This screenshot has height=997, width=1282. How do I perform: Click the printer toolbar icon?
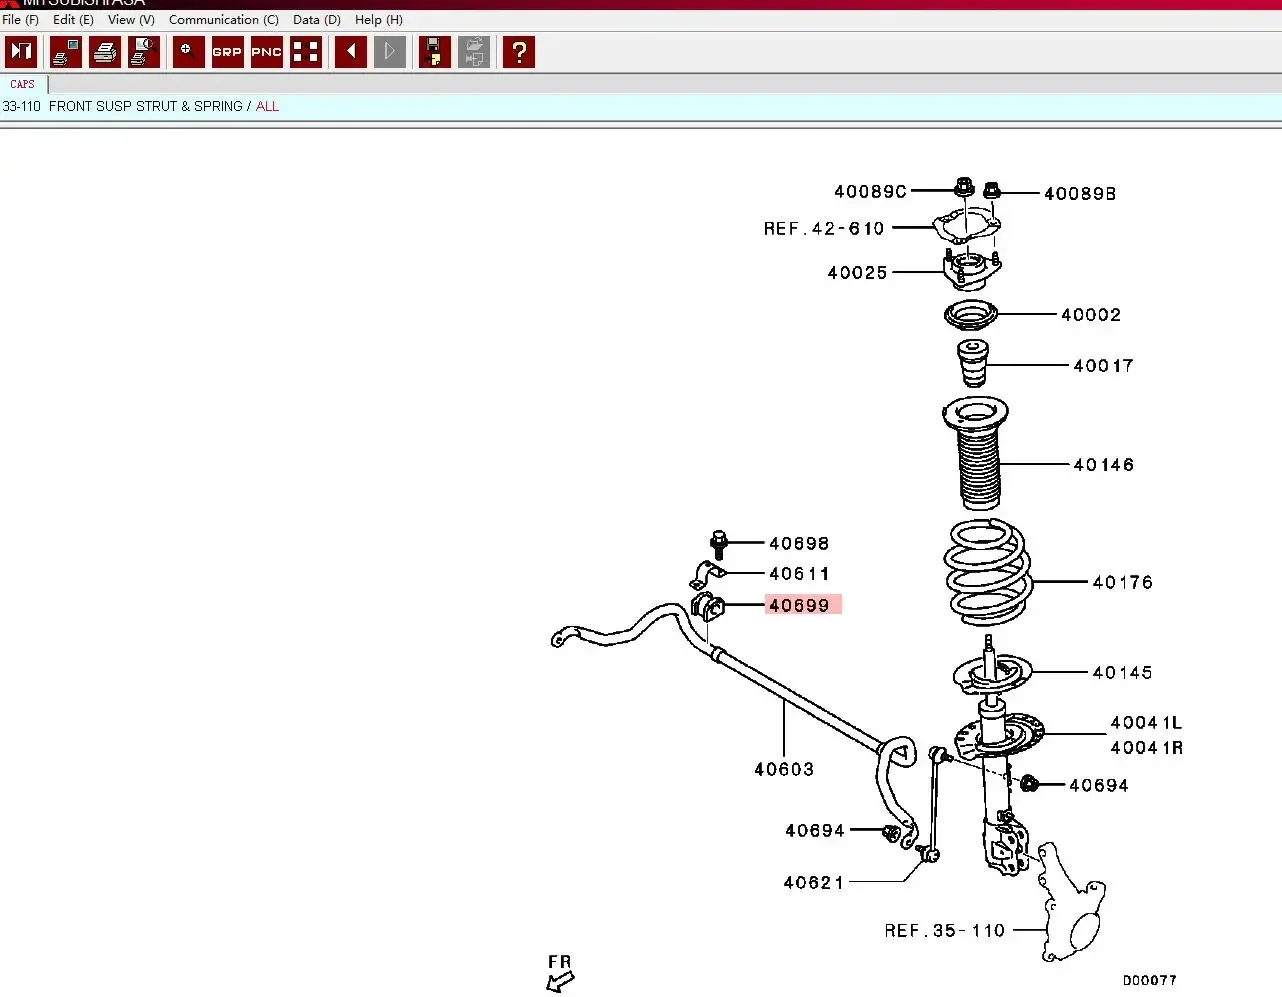pyautogui.click(x=105, y=52)
